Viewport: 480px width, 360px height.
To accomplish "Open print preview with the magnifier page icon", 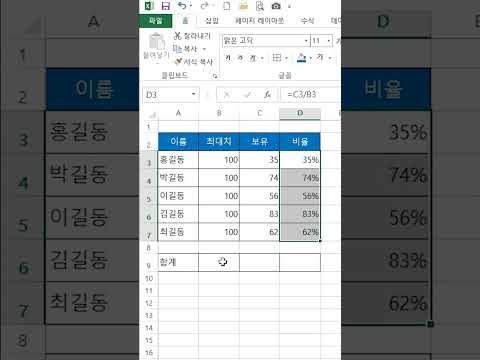I will pos(260,6).
